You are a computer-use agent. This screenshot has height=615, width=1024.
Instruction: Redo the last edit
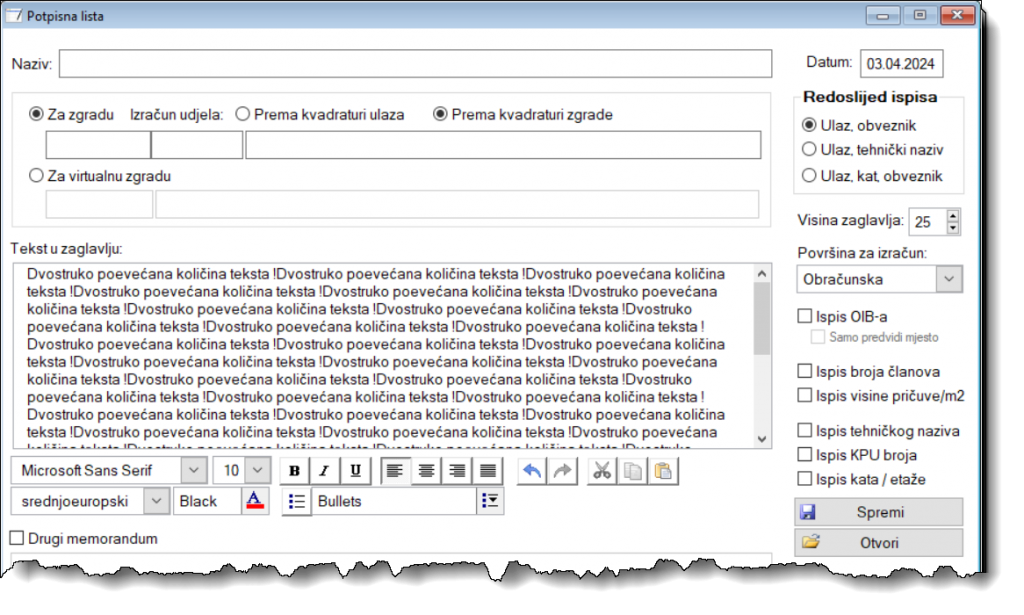[562, 471]
